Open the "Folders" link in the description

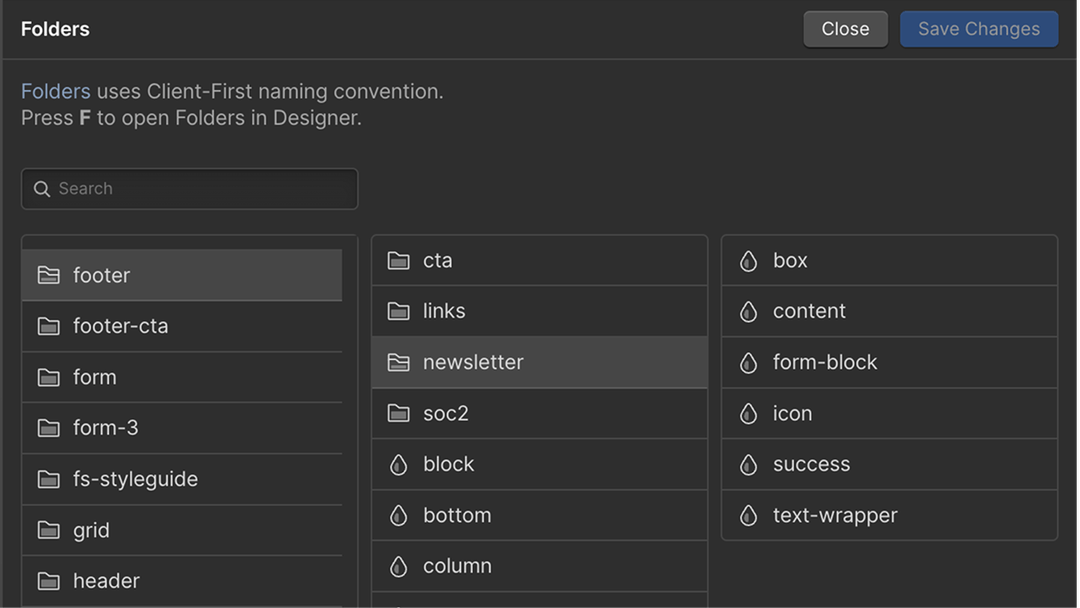click(x=56, y=90)
